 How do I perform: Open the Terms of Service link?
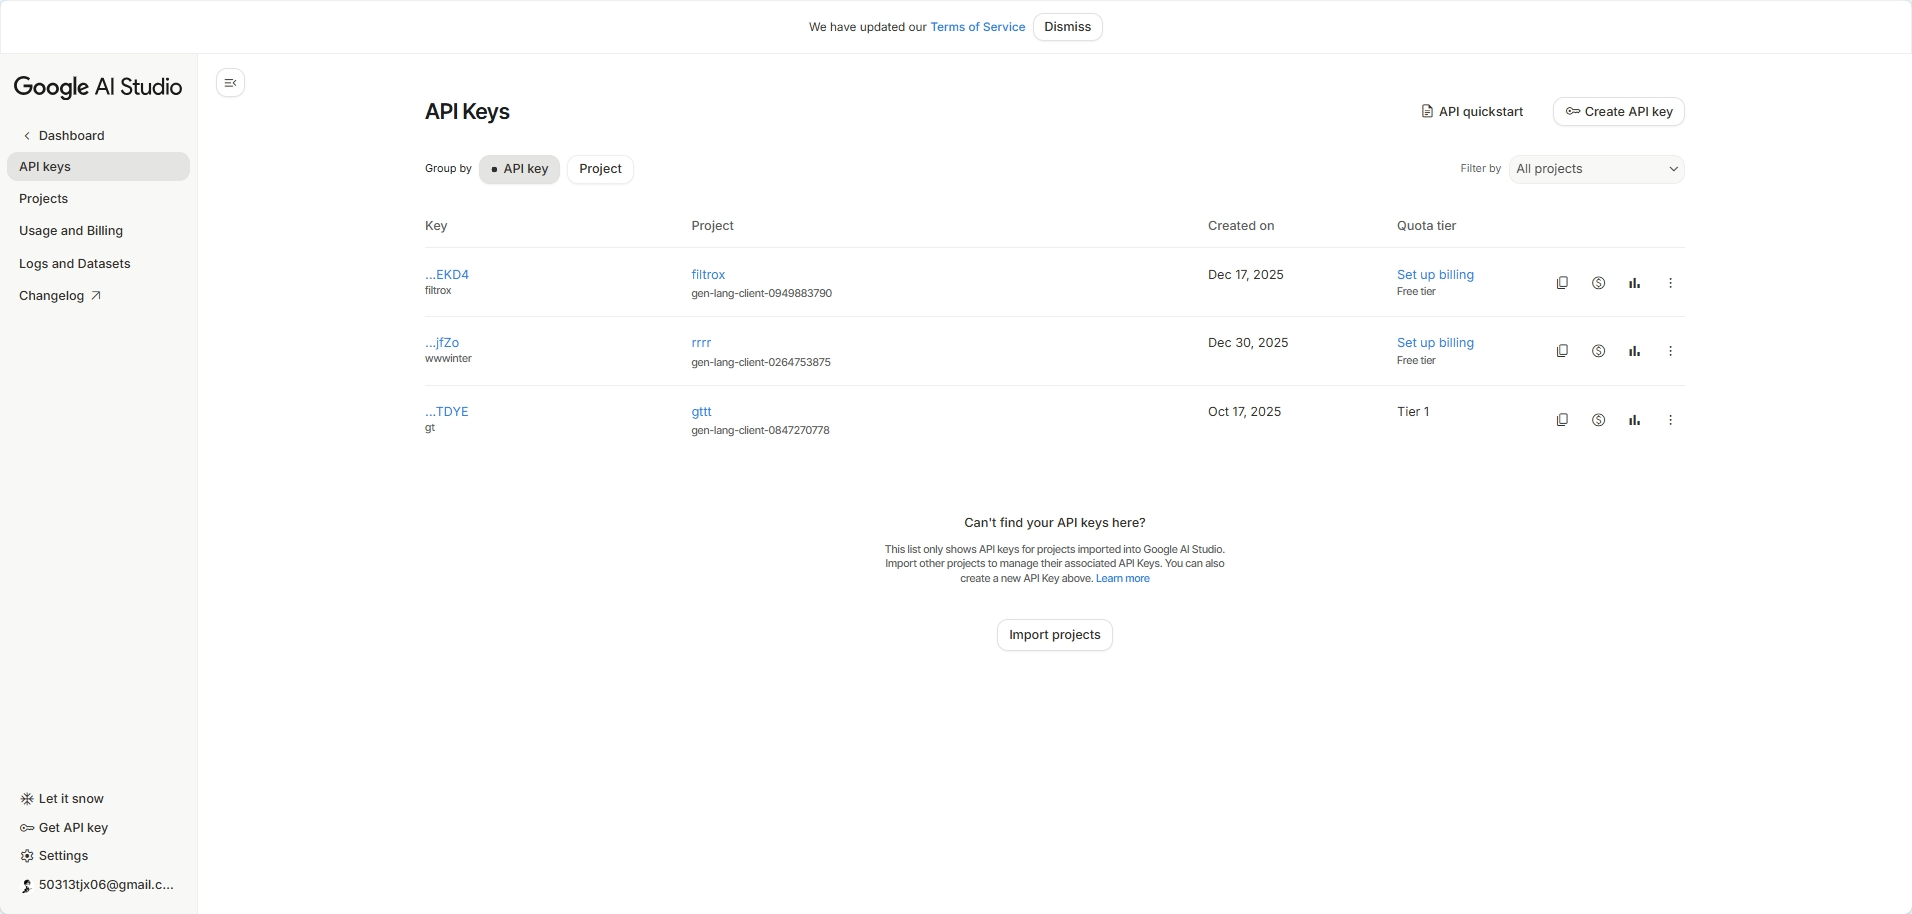(977, 27)
